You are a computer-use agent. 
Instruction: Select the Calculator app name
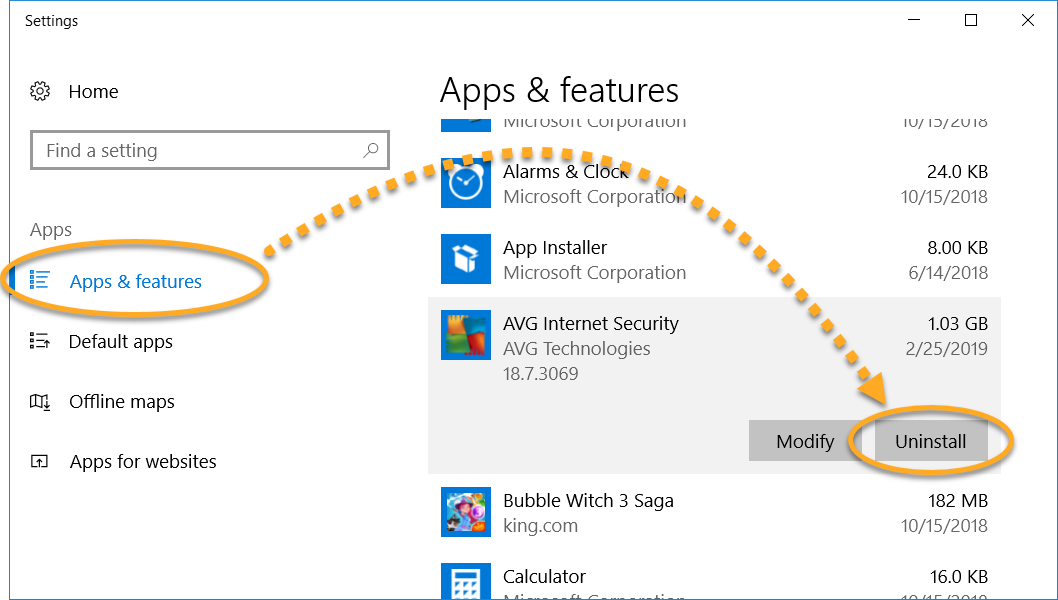(544, 576)
